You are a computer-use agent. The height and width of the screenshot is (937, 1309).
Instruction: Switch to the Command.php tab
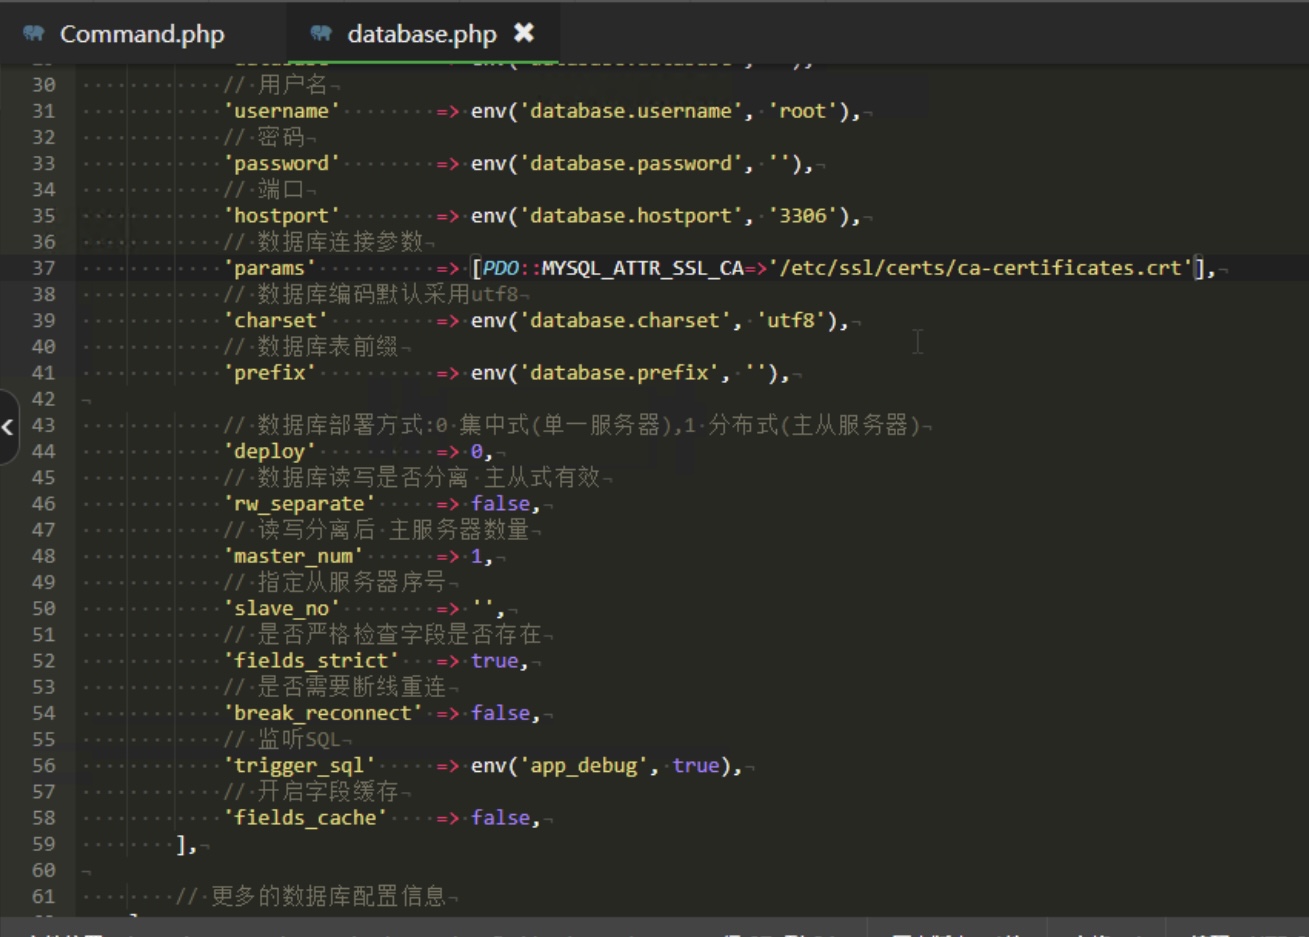coord(140,33)
